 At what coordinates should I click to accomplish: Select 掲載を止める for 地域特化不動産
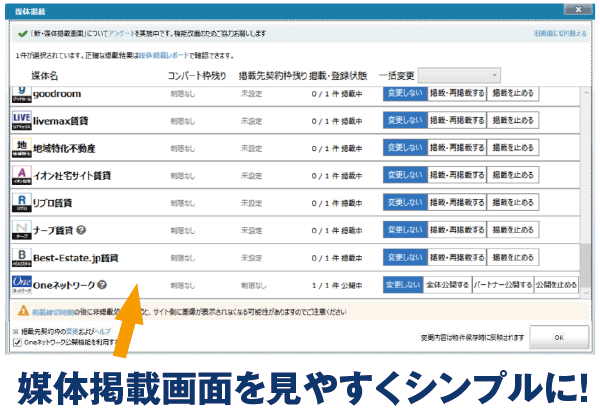pos(513,148)
